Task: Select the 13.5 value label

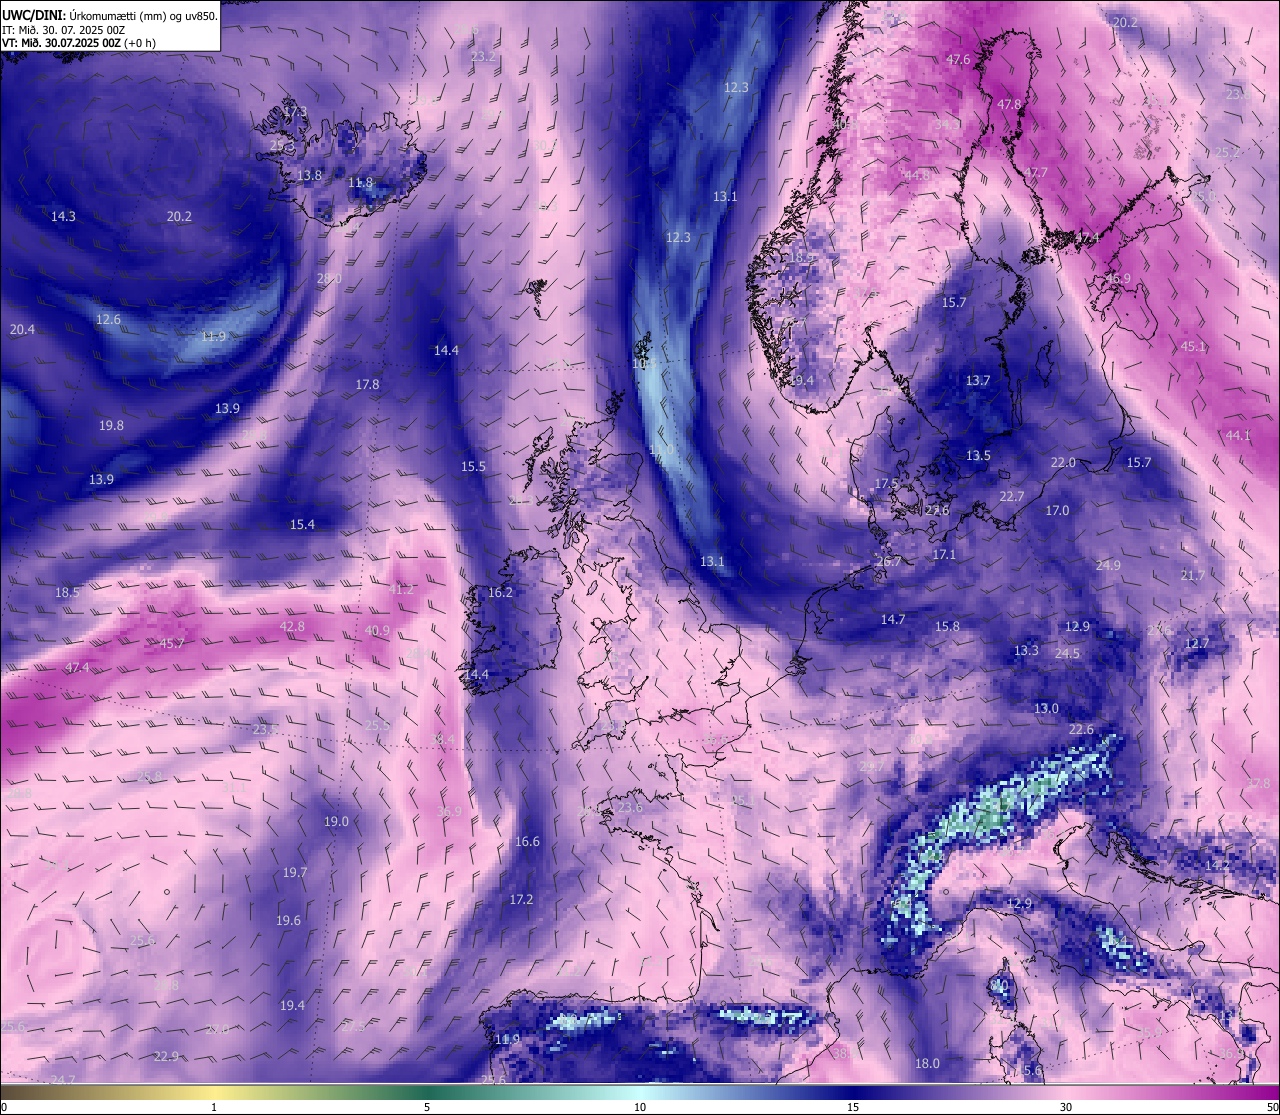Action: coord(978,456)
